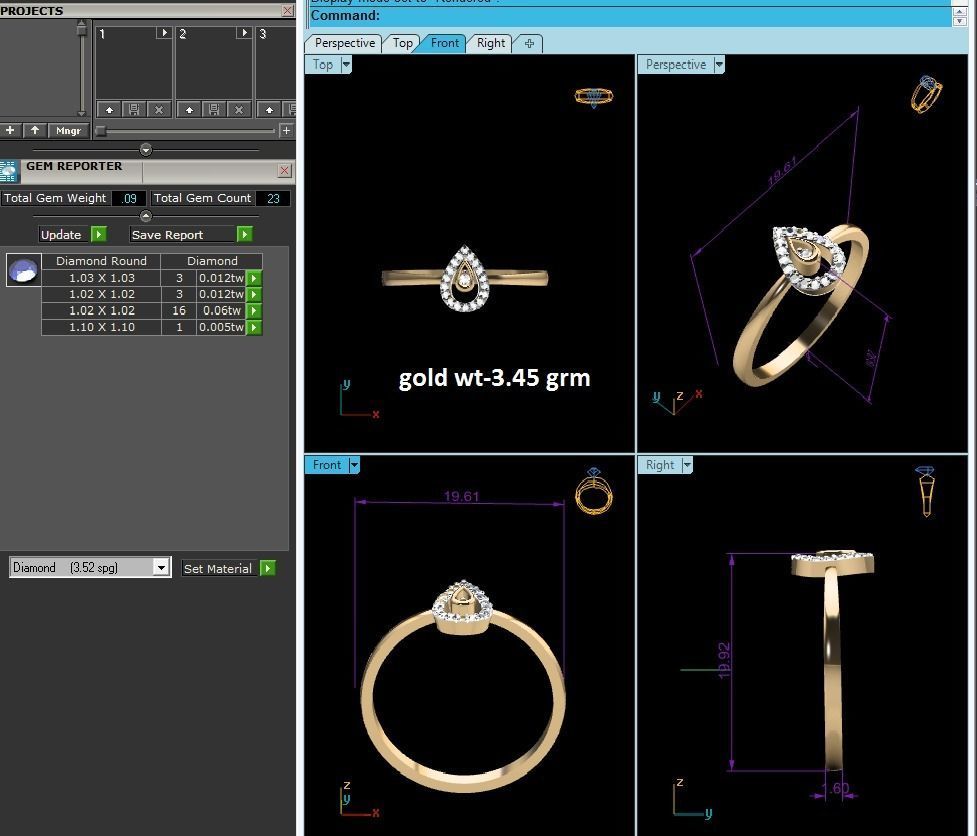The width and height of the screenshot is (977, 836).
Task: Load project slot 1 with up arrow
Action: coord(109,110)
